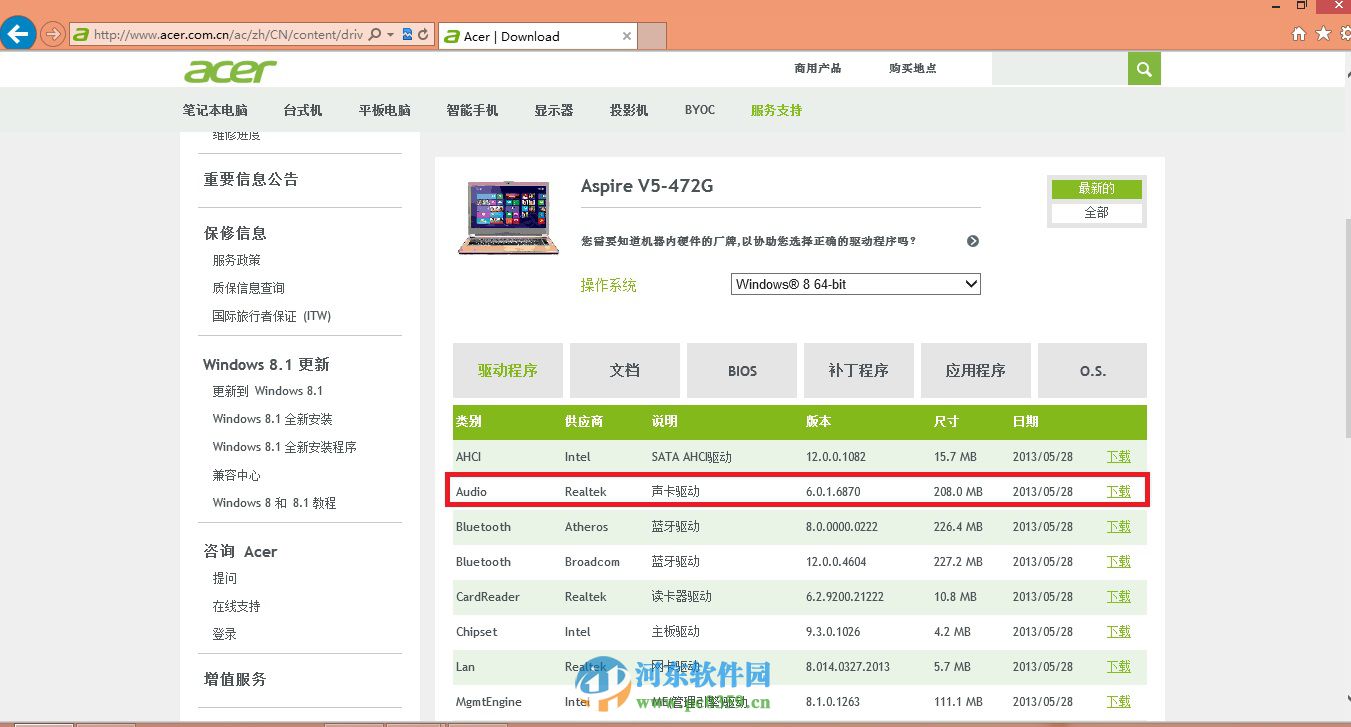Download the Realtek Audio sound card driver
Image resolution: width=1351 pixels, height=727 pixels.
(x=1118, y=491)
